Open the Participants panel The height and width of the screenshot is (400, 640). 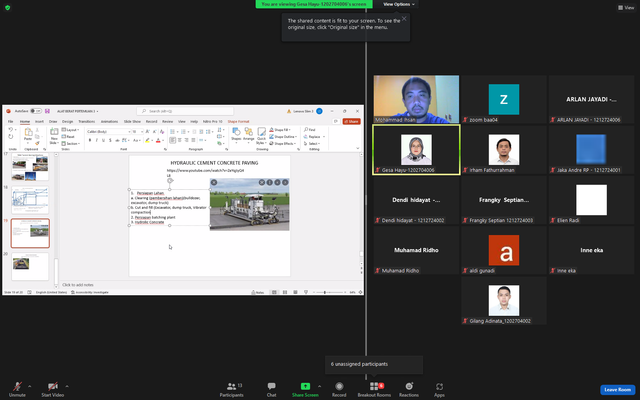pyautogui.click(x=231, y=389)
